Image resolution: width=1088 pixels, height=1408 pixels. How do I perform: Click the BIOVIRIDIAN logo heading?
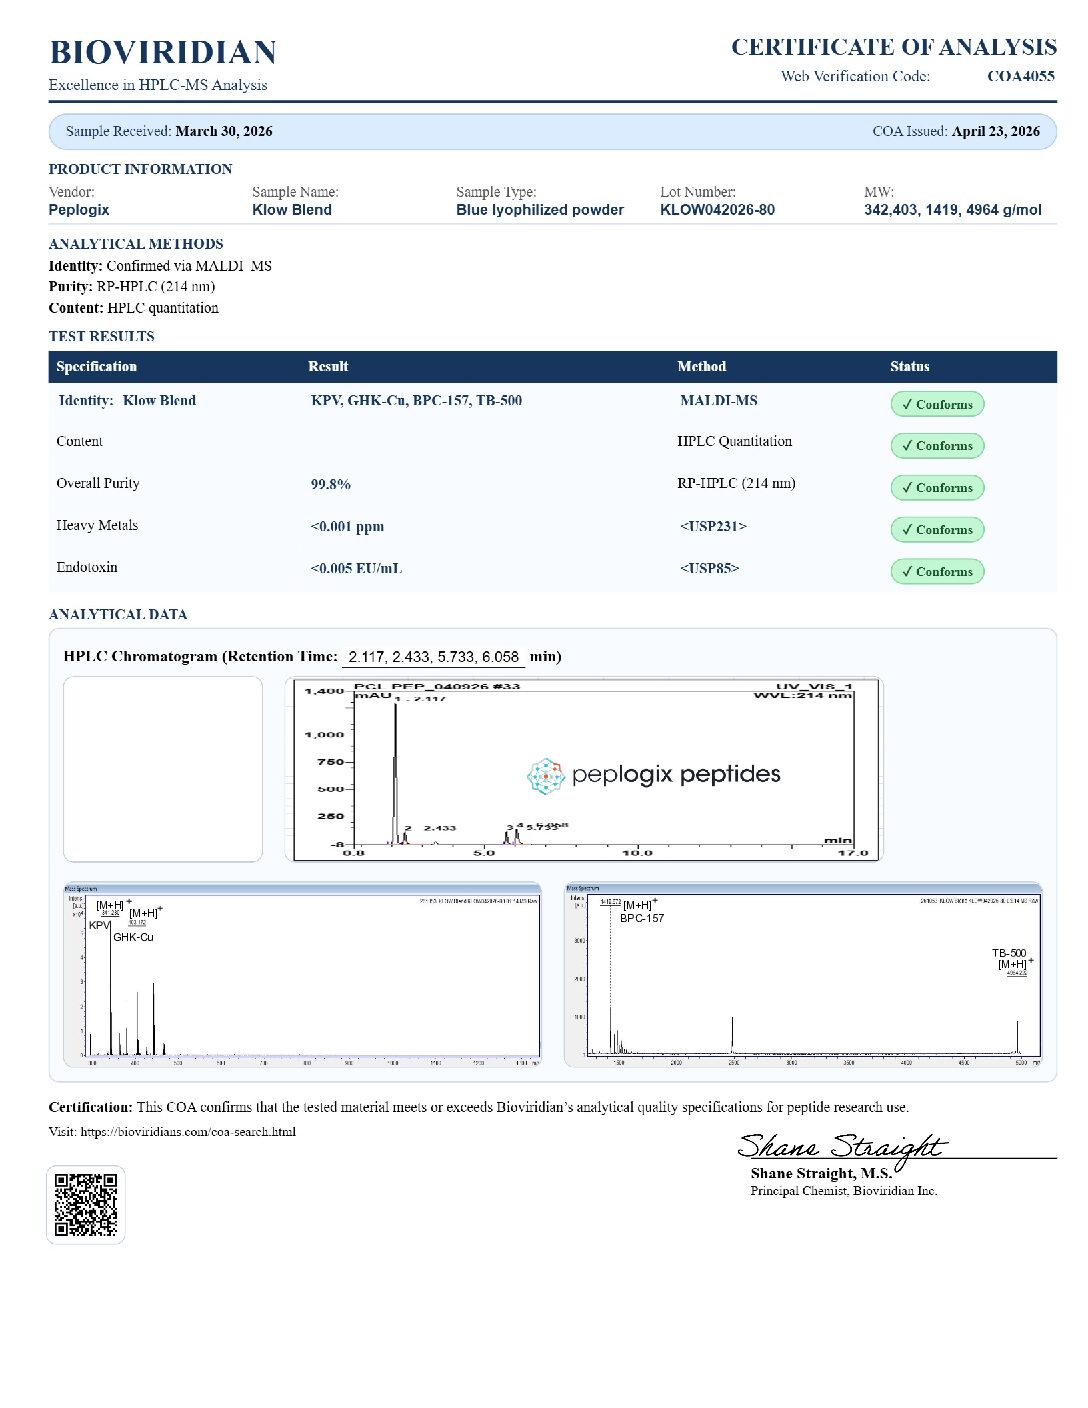163,52
